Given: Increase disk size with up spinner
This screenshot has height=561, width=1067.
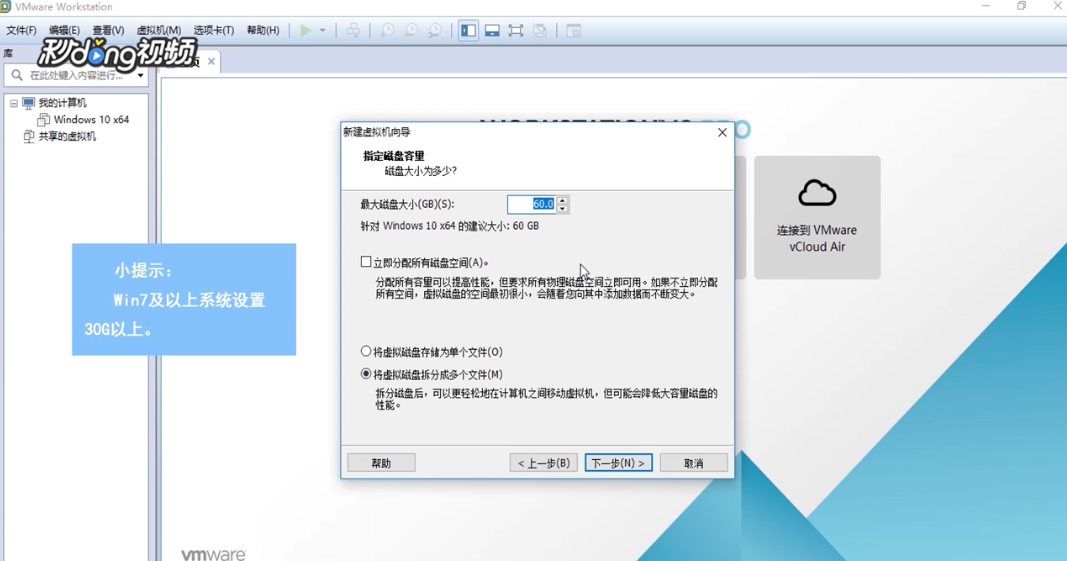Looking at the screenshot, I should pos(562,200).
